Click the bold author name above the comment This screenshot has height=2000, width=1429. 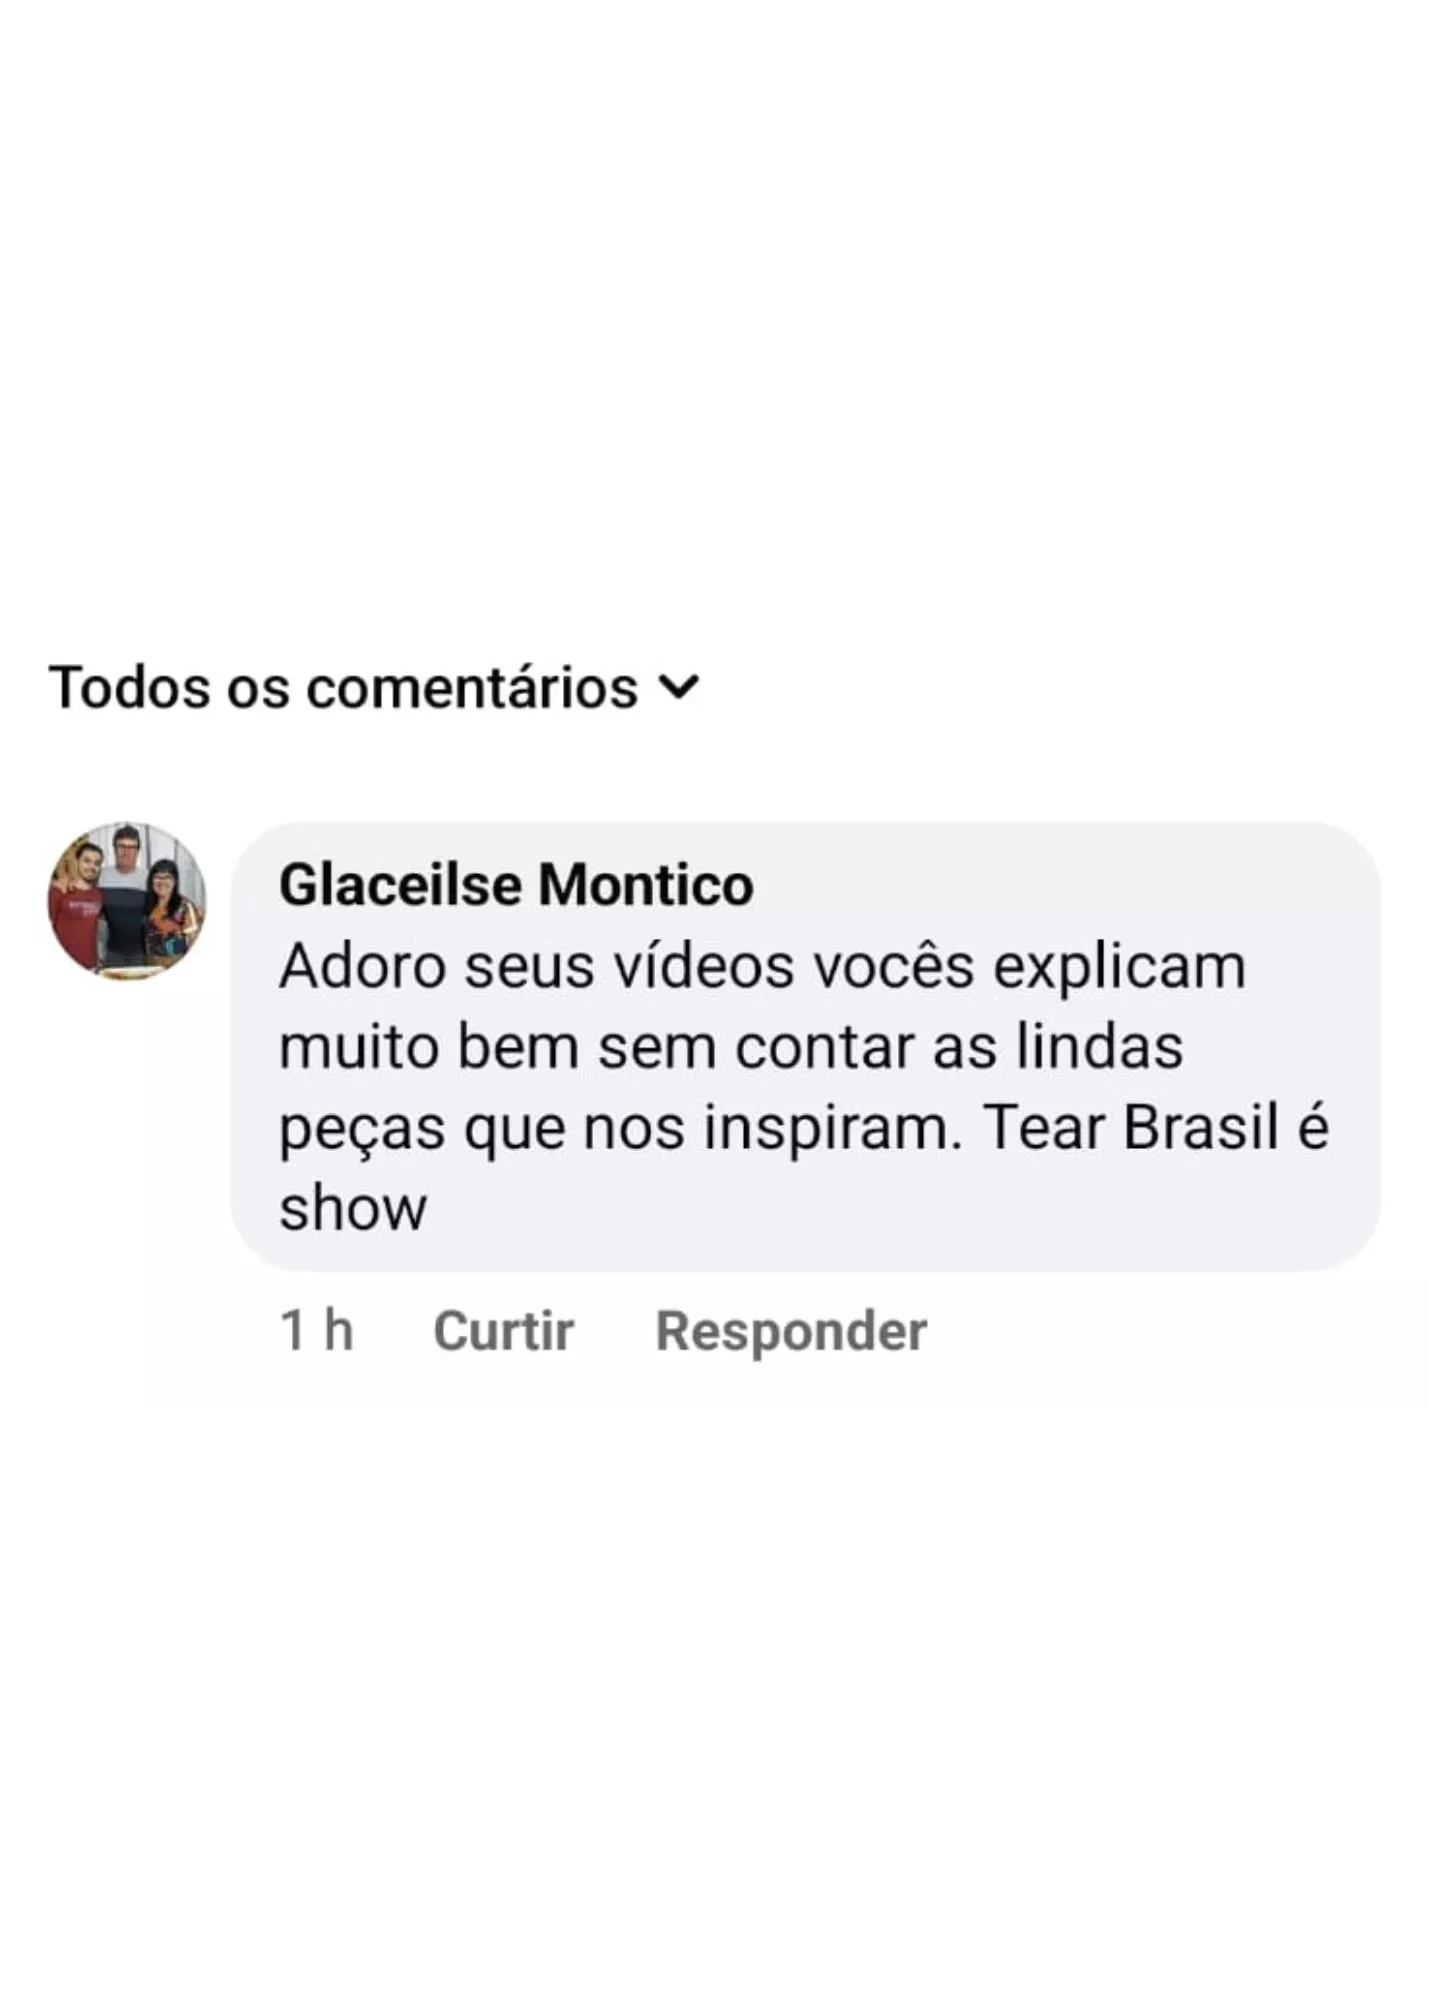pos(516,885)
